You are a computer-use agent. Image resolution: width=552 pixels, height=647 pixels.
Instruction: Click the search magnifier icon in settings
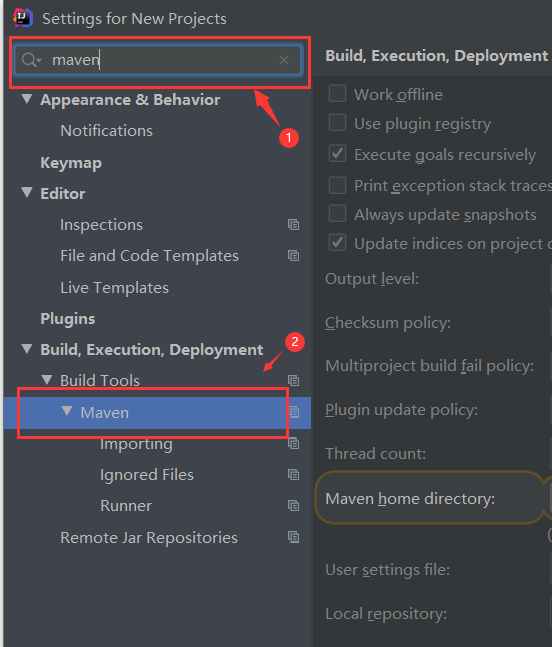tap(30, 60)
